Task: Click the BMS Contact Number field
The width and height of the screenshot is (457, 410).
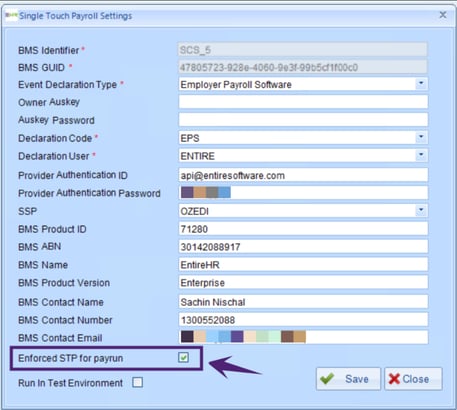Action: [x=303, y=320]
